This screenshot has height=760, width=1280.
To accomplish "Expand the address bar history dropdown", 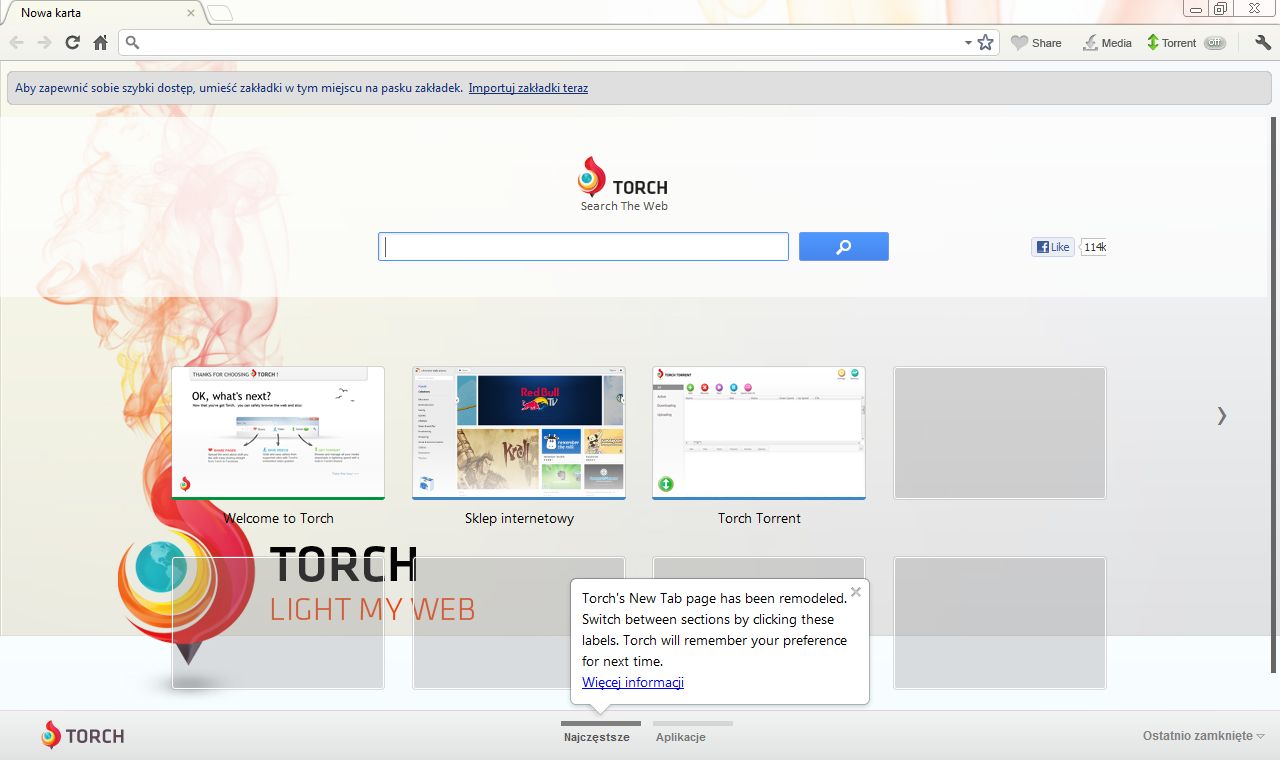I will (968, 43).
